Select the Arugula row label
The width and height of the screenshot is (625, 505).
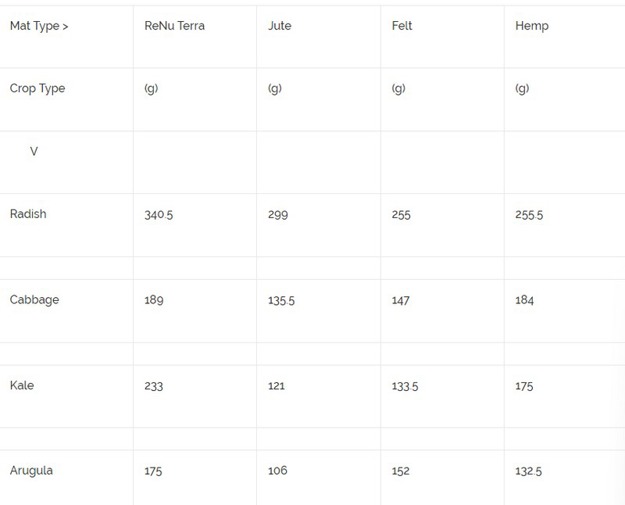[x=31, y=470]
